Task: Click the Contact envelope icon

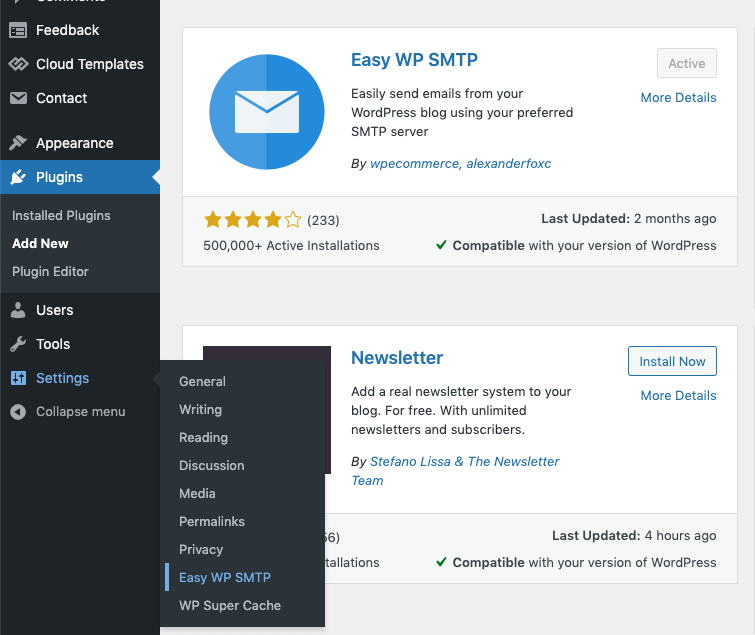Action: point(18,98)
